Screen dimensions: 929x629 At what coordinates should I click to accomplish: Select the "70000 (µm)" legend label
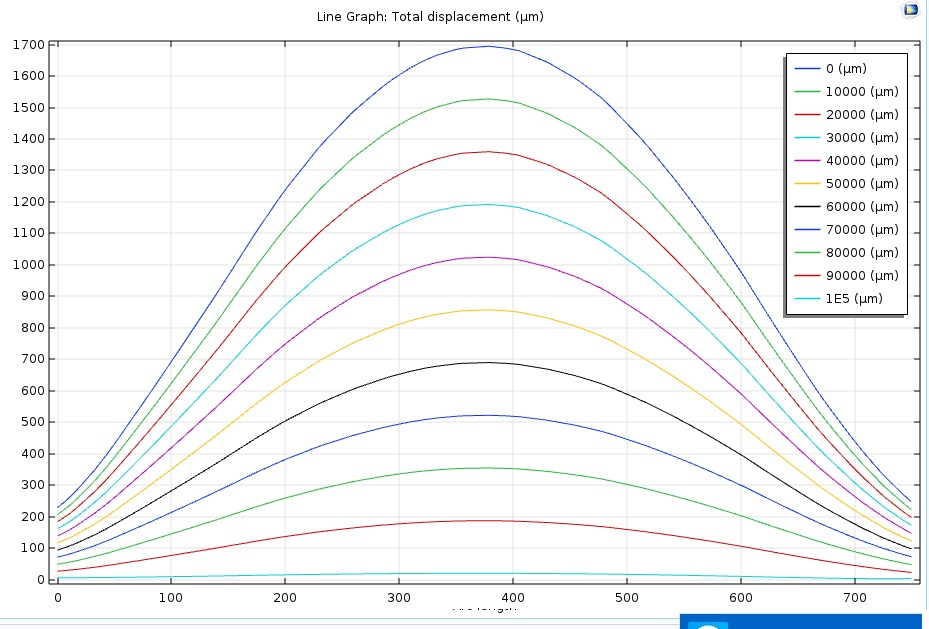[x=861, y=230]
